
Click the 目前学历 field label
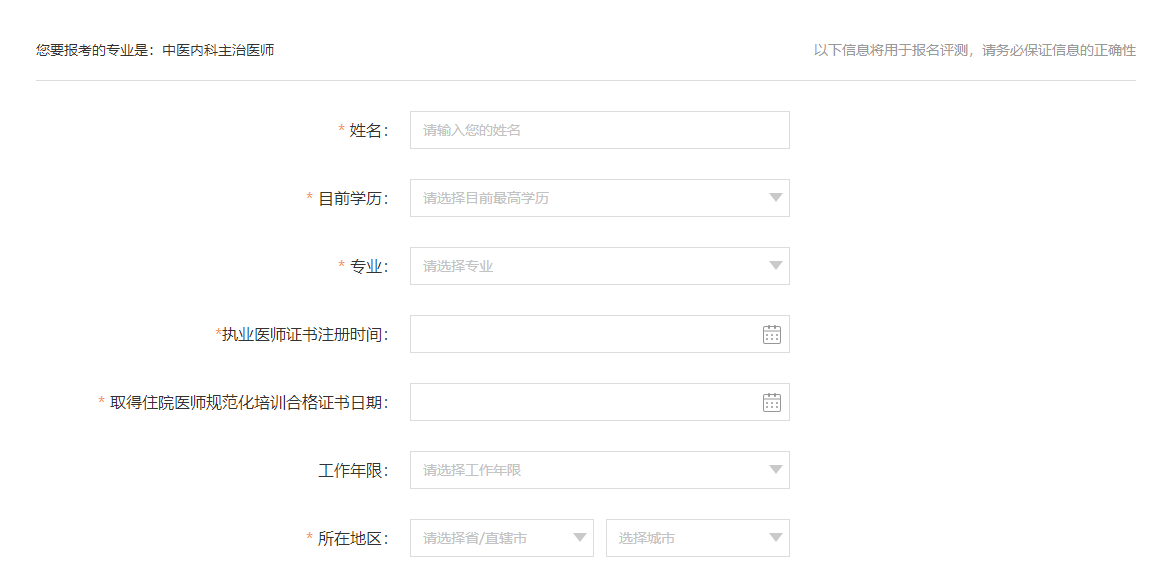pos(350,199)
